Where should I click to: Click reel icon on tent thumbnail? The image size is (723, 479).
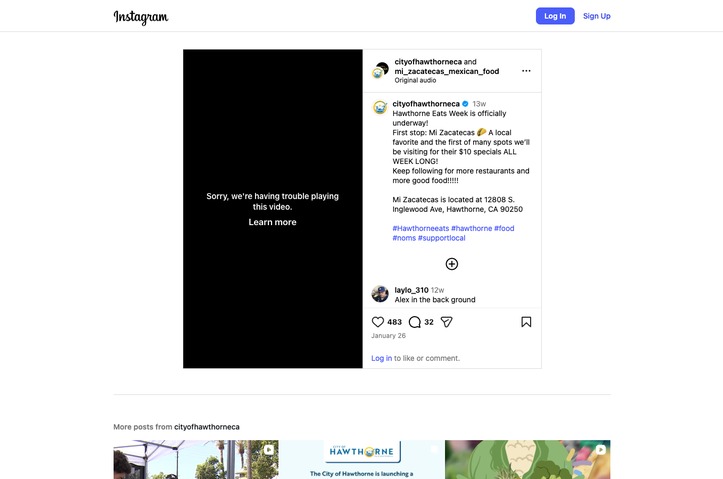pos(269,449)
